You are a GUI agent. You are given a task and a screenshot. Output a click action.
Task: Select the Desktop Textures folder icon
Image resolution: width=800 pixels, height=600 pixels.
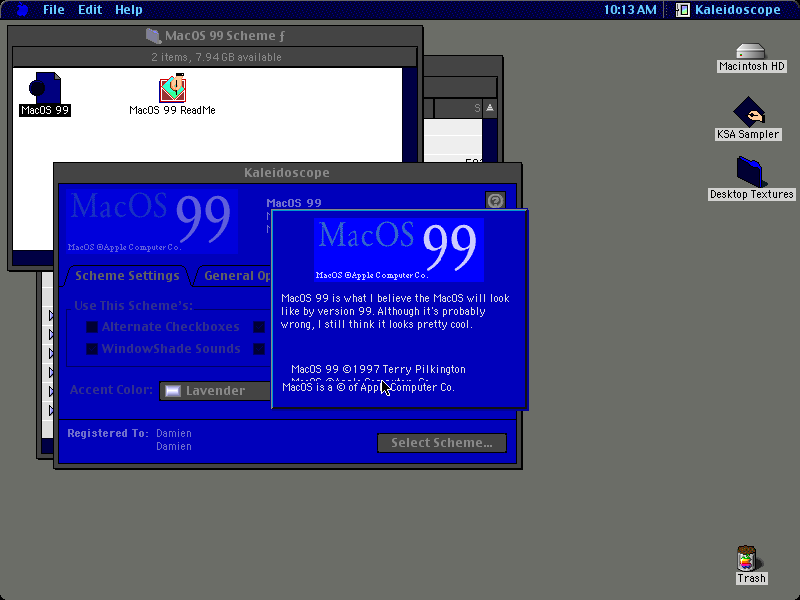click(751, 172)
